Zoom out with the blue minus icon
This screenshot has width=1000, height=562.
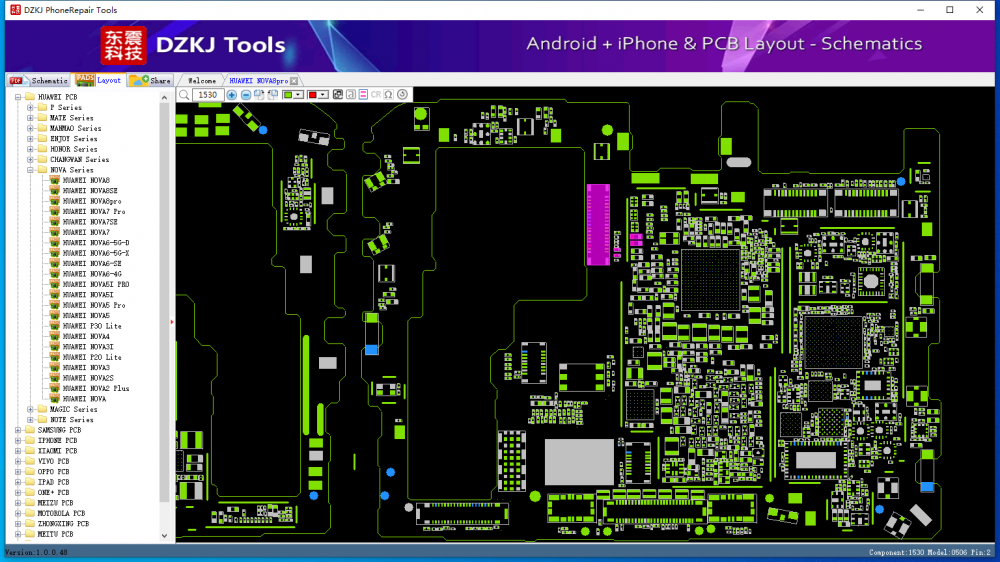pyautogui.click(x=246, y=95)
